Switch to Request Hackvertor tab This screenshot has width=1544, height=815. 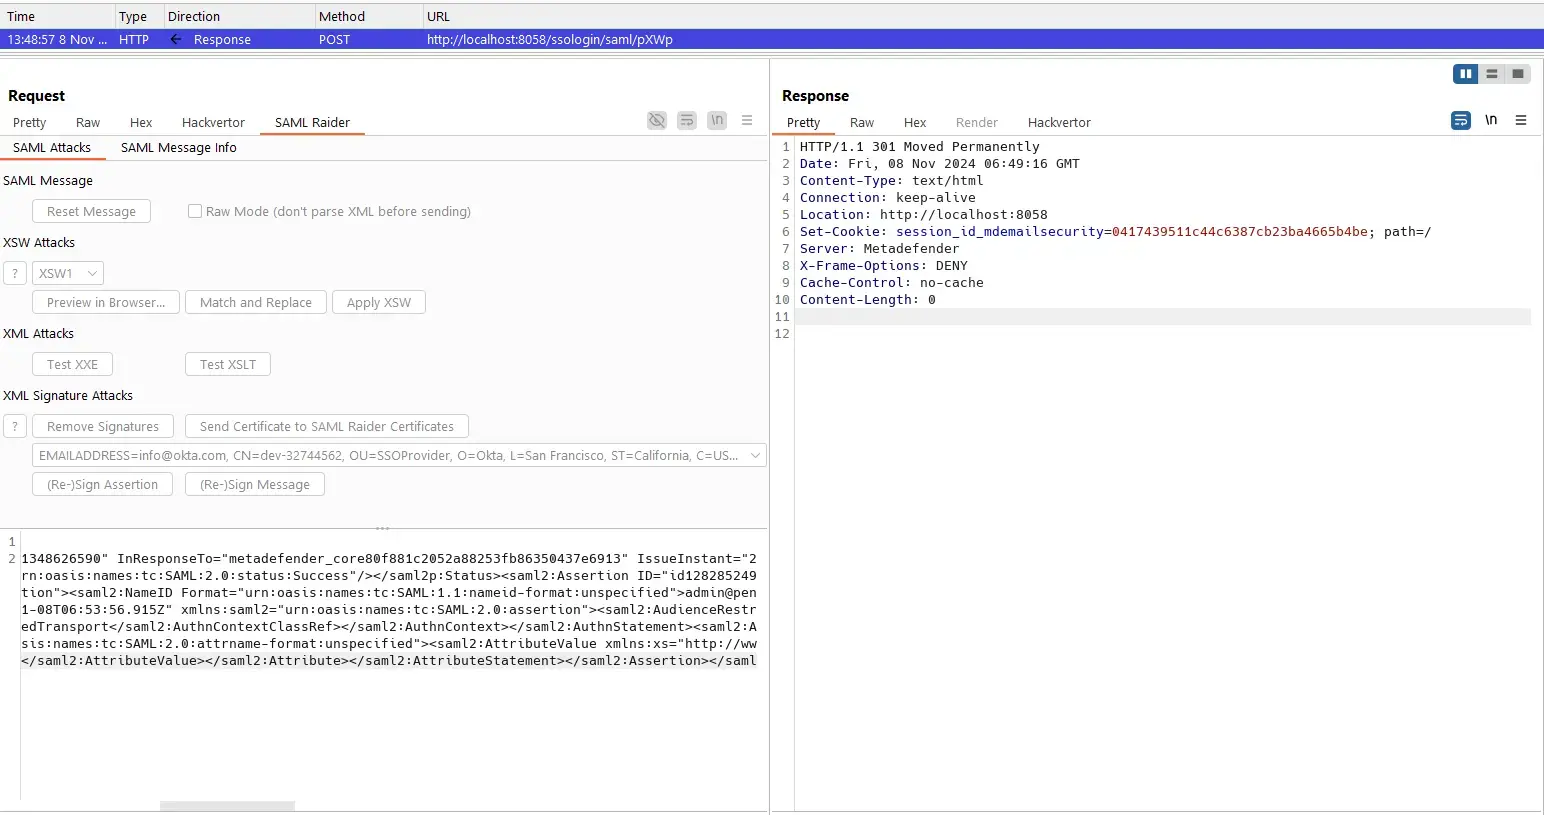point(213,122)
